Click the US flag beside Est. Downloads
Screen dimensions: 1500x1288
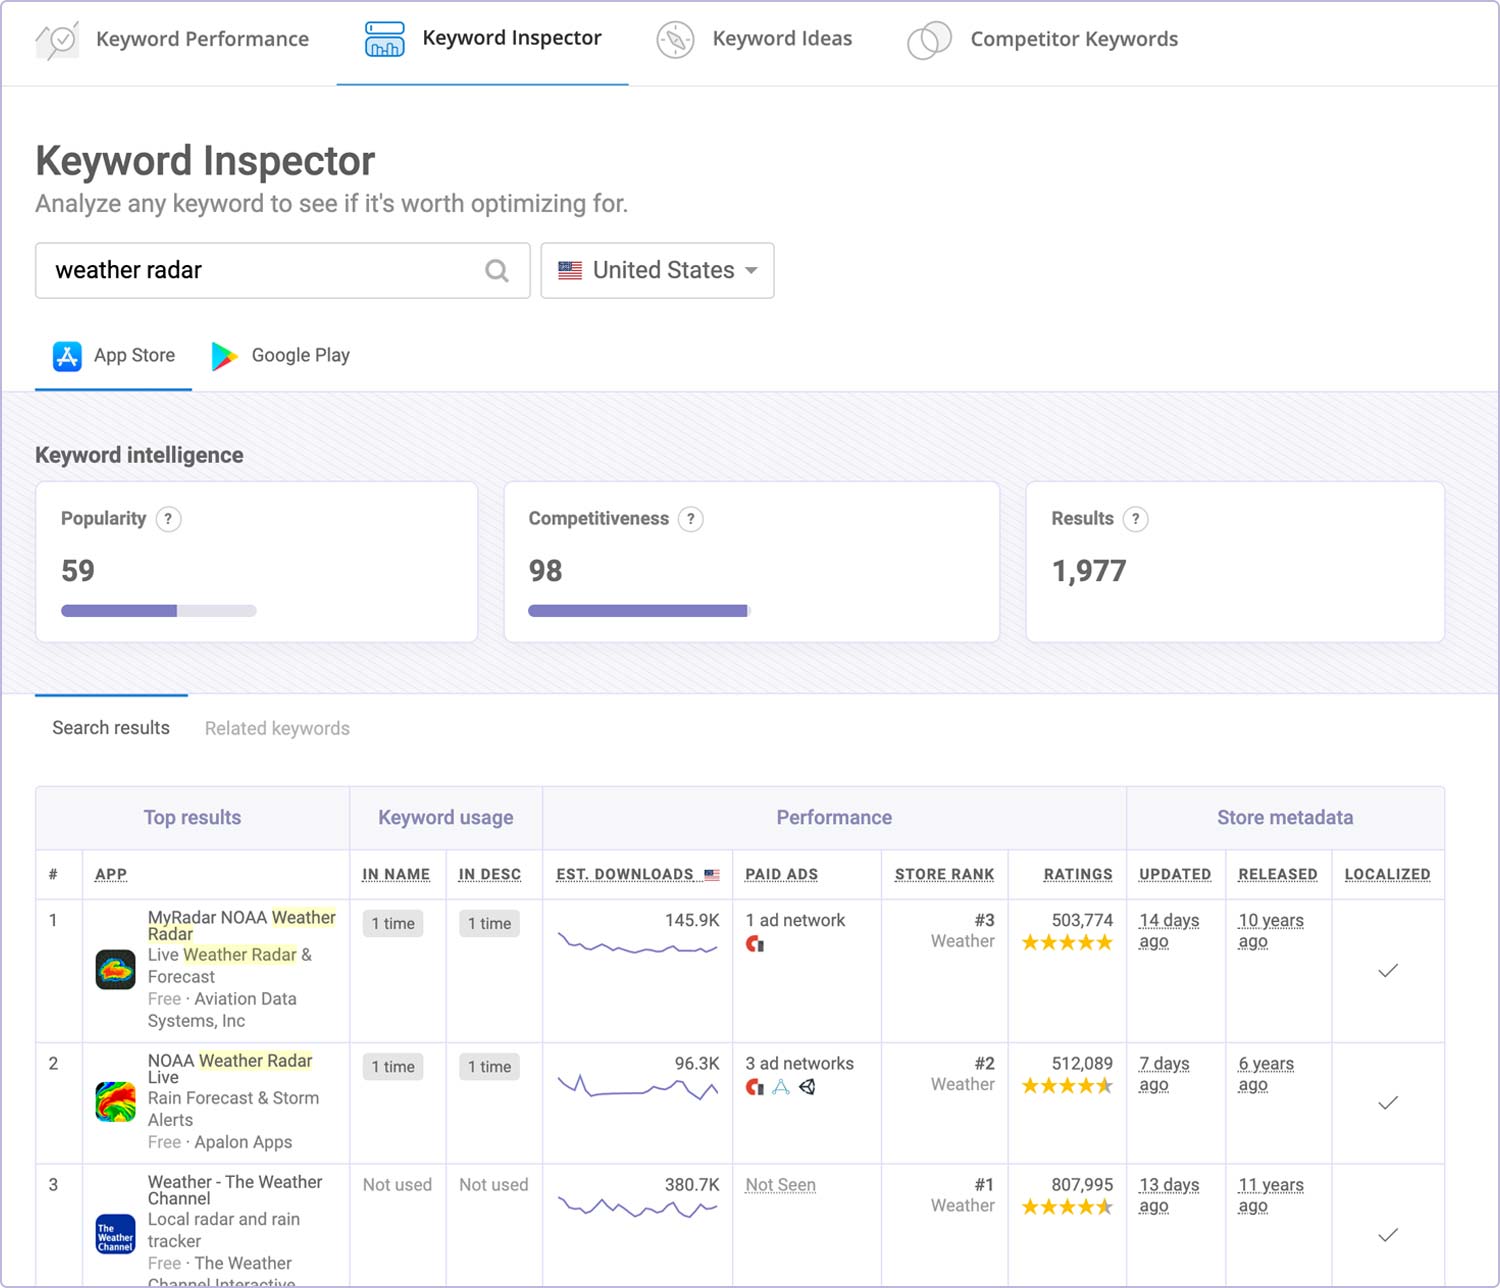(x=712, y=875)
